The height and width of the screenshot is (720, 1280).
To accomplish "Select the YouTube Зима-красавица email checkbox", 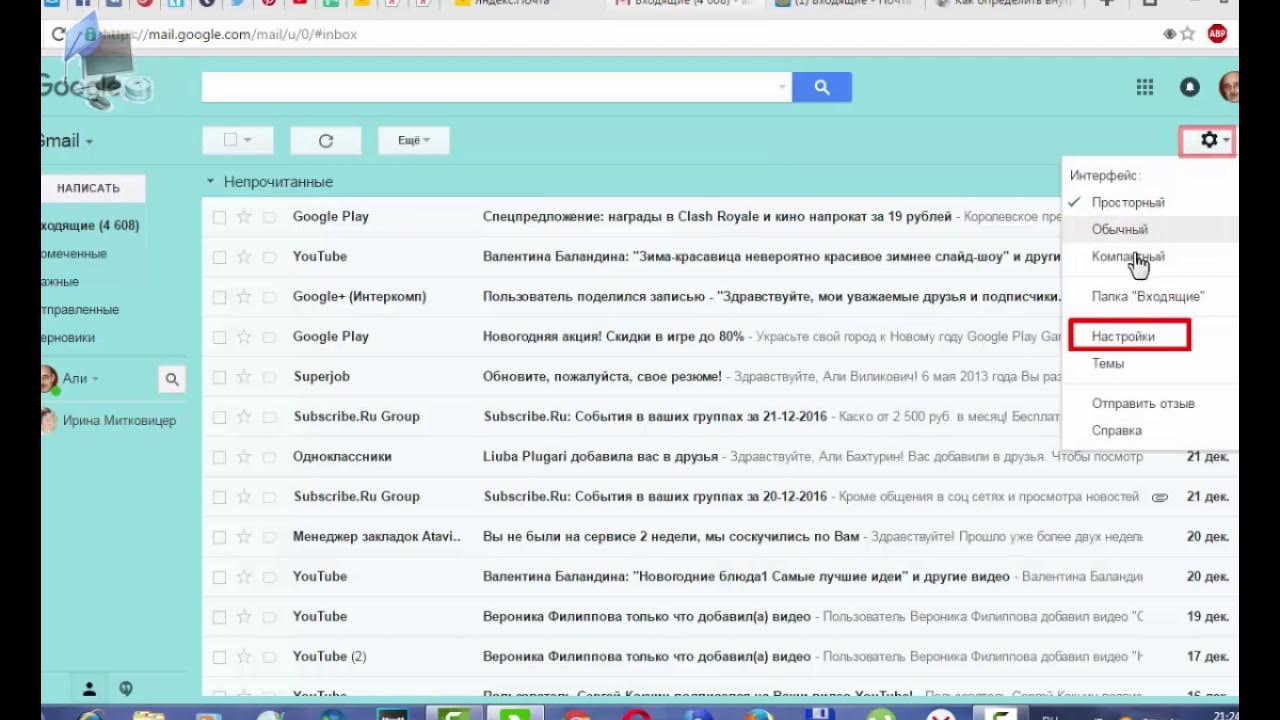I will 219,257.
